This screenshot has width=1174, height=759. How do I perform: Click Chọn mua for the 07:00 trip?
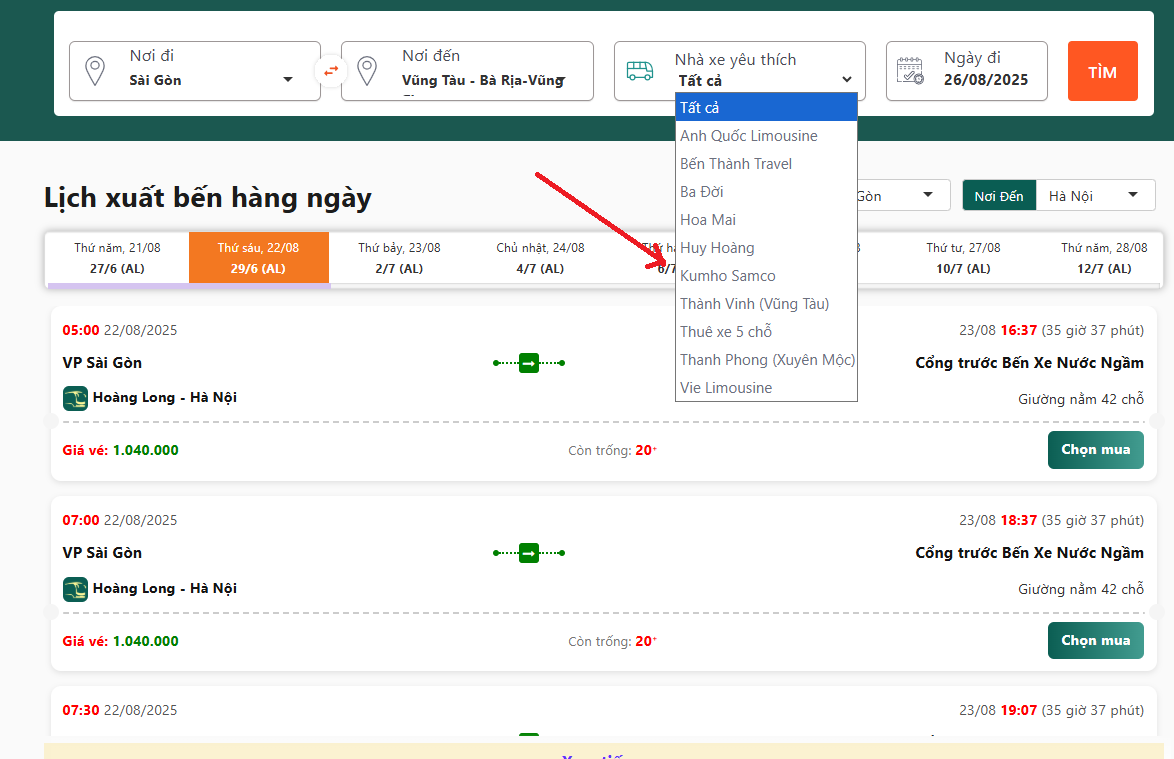tap(1095, 641)
